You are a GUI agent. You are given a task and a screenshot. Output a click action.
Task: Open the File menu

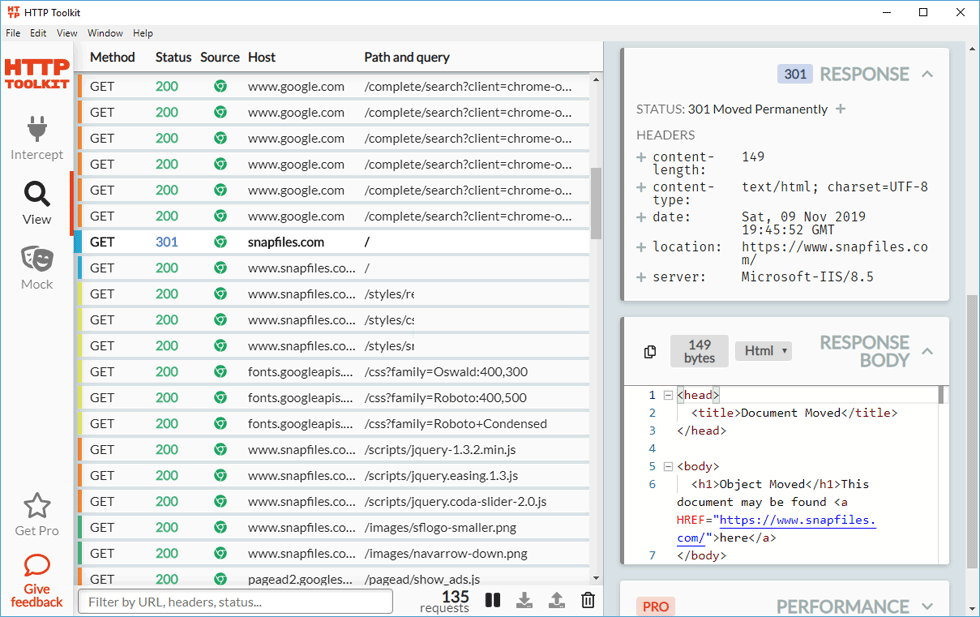pos(13,33)
